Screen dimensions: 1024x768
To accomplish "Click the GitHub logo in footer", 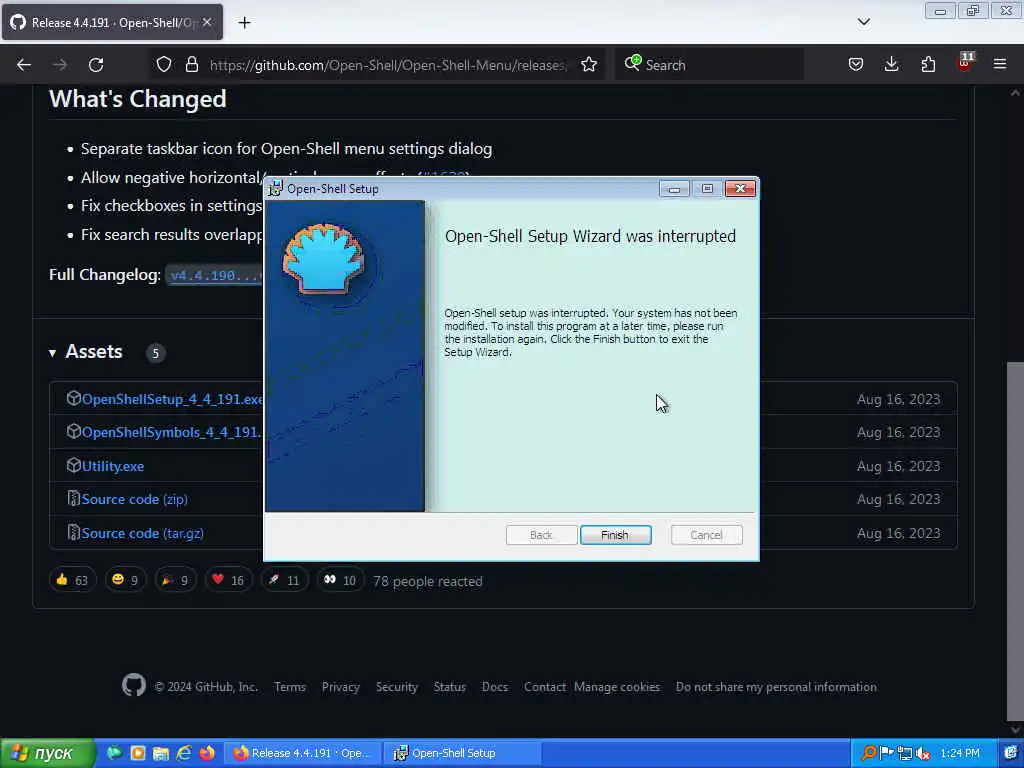I will tap(134, 686).
